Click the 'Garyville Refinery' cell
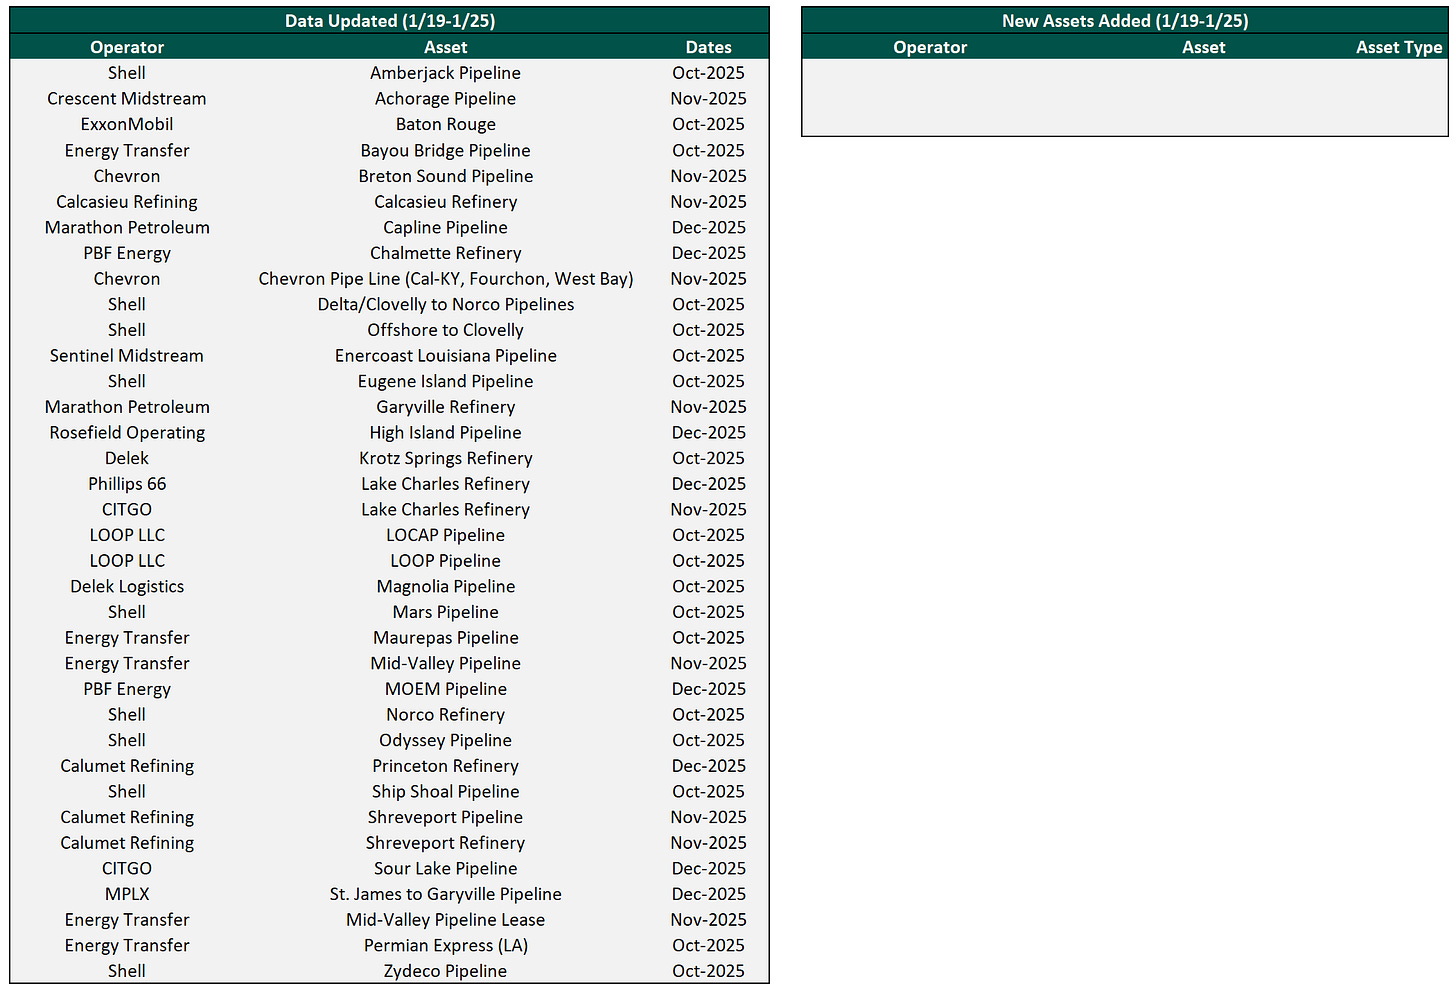This screenshot has height=990, width=1456. (445, 407)
